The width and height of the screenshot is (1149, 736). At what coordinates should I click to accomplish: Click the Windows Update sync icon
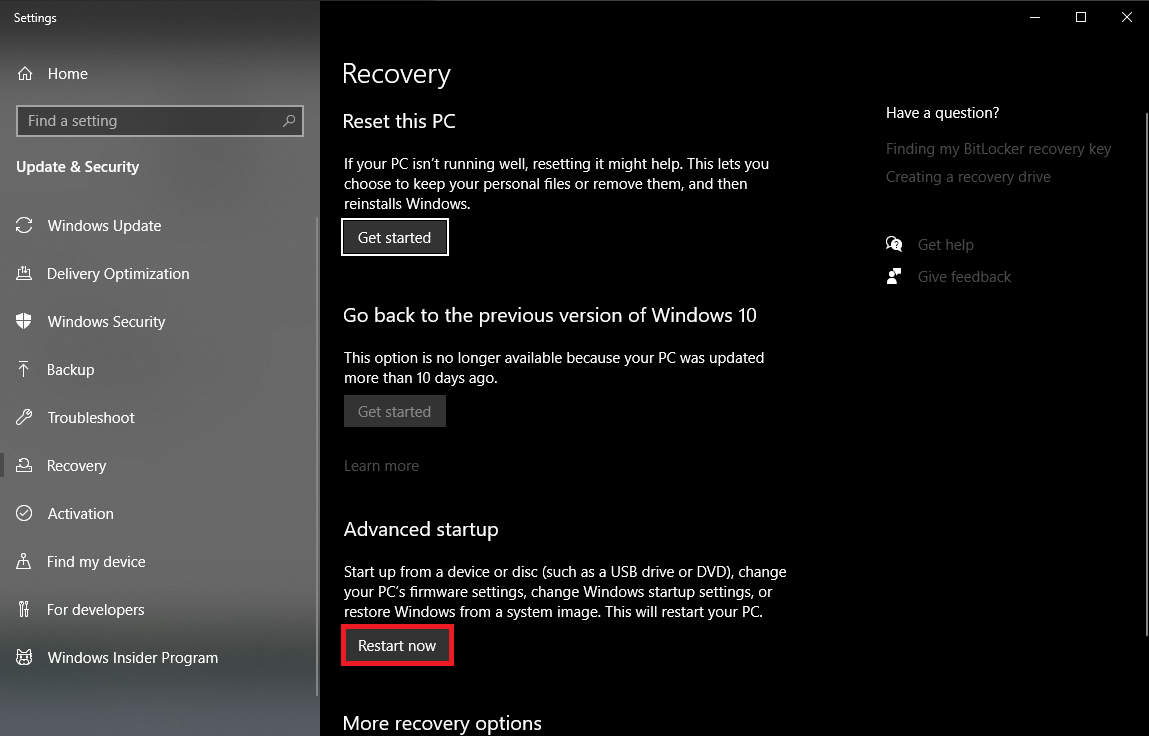(25, 226)
